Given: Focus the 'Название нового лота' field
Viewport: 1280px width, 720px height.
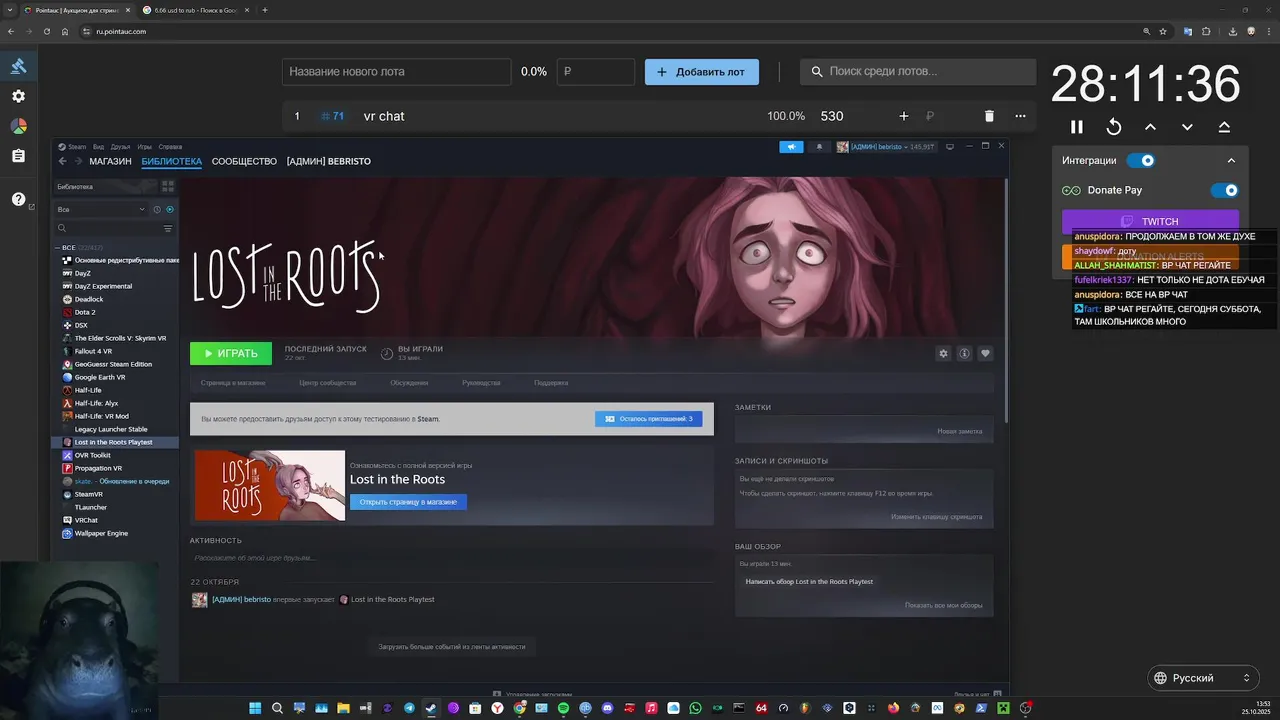Looking at the screenshot, I should click(397, 72).
